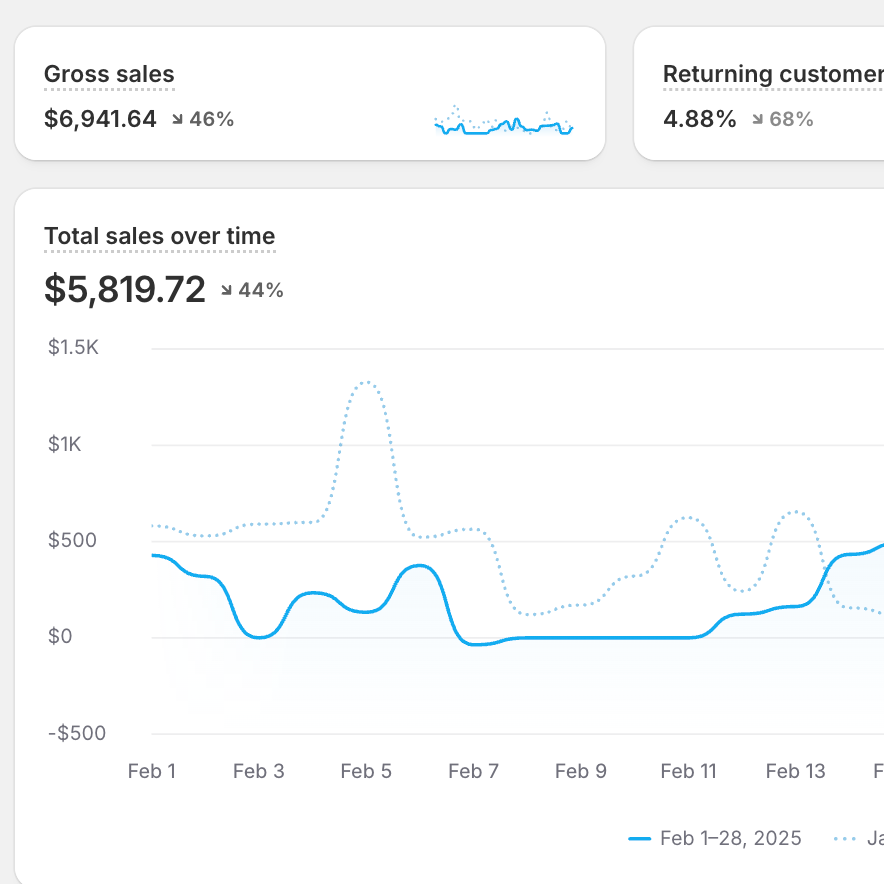
Task: Click the $1.5K y-axis label
Action: 73,347
